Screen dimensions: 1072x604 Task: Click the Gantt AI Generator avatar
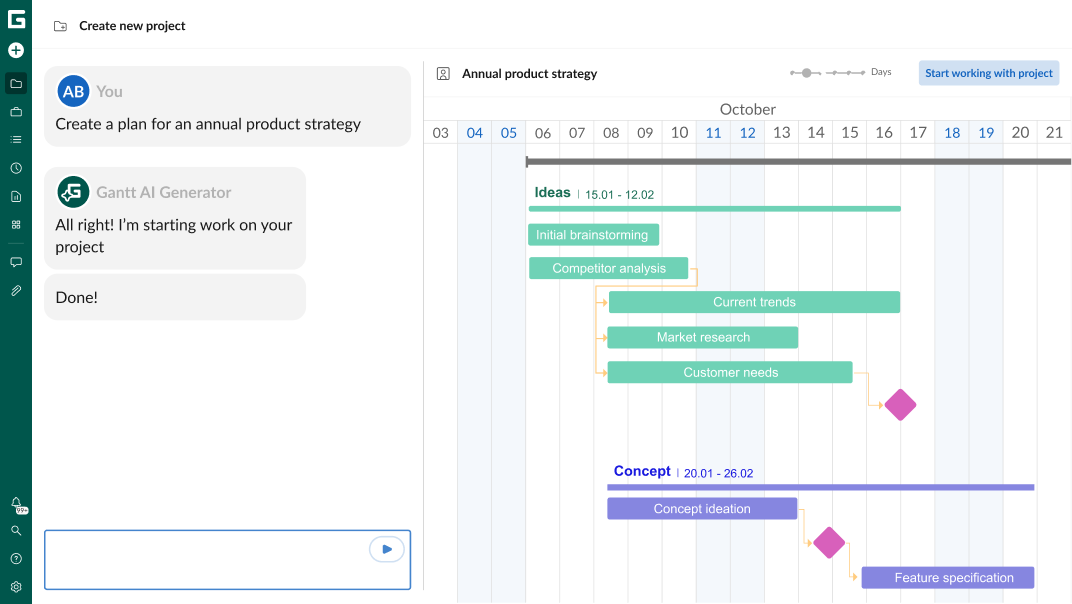coord(73,192)
